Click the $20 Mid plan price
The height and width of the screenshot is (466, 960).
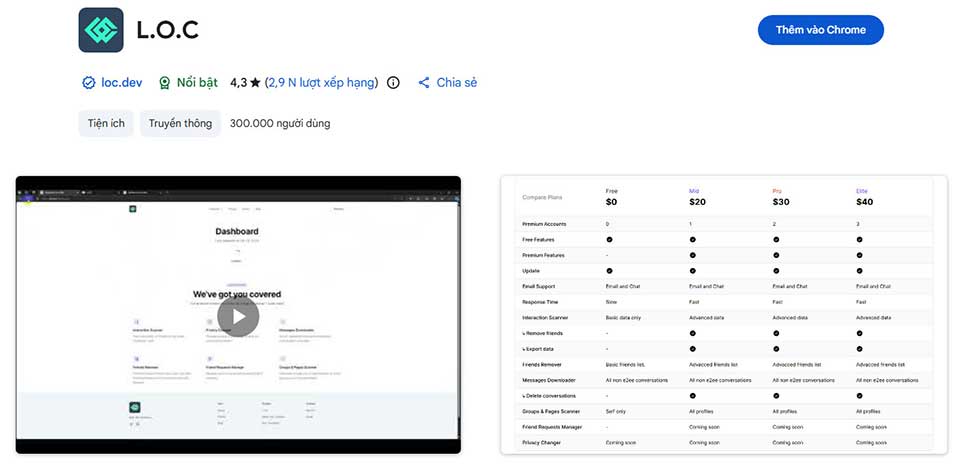pos(697,202)
